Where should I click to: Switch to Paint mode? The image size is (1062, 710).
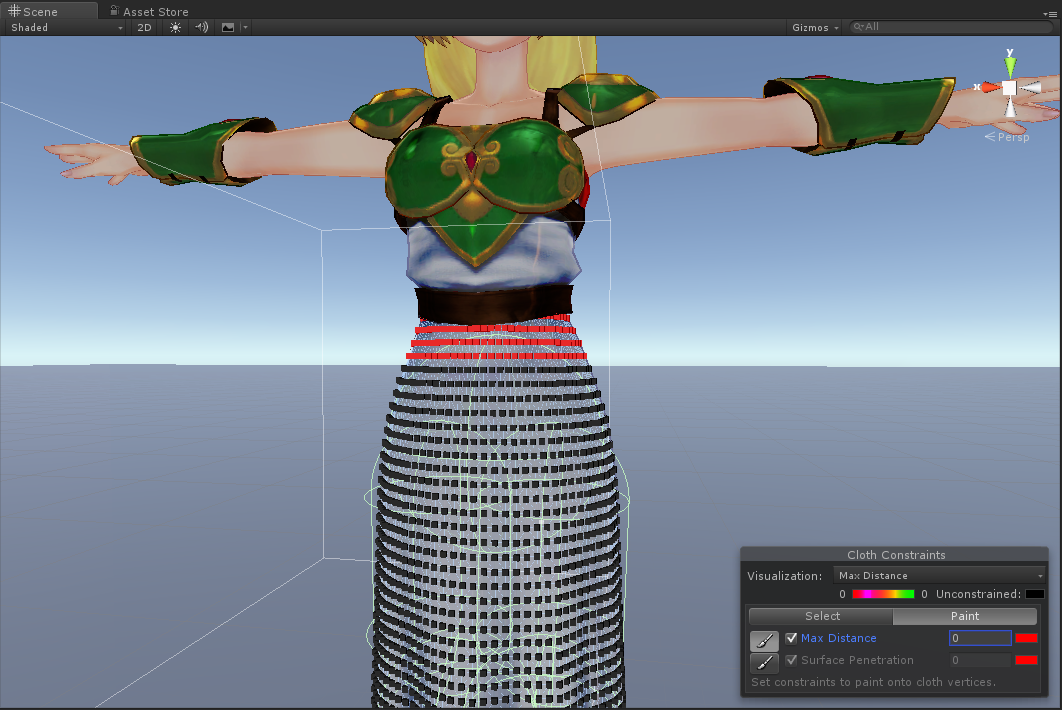(964, 616)
